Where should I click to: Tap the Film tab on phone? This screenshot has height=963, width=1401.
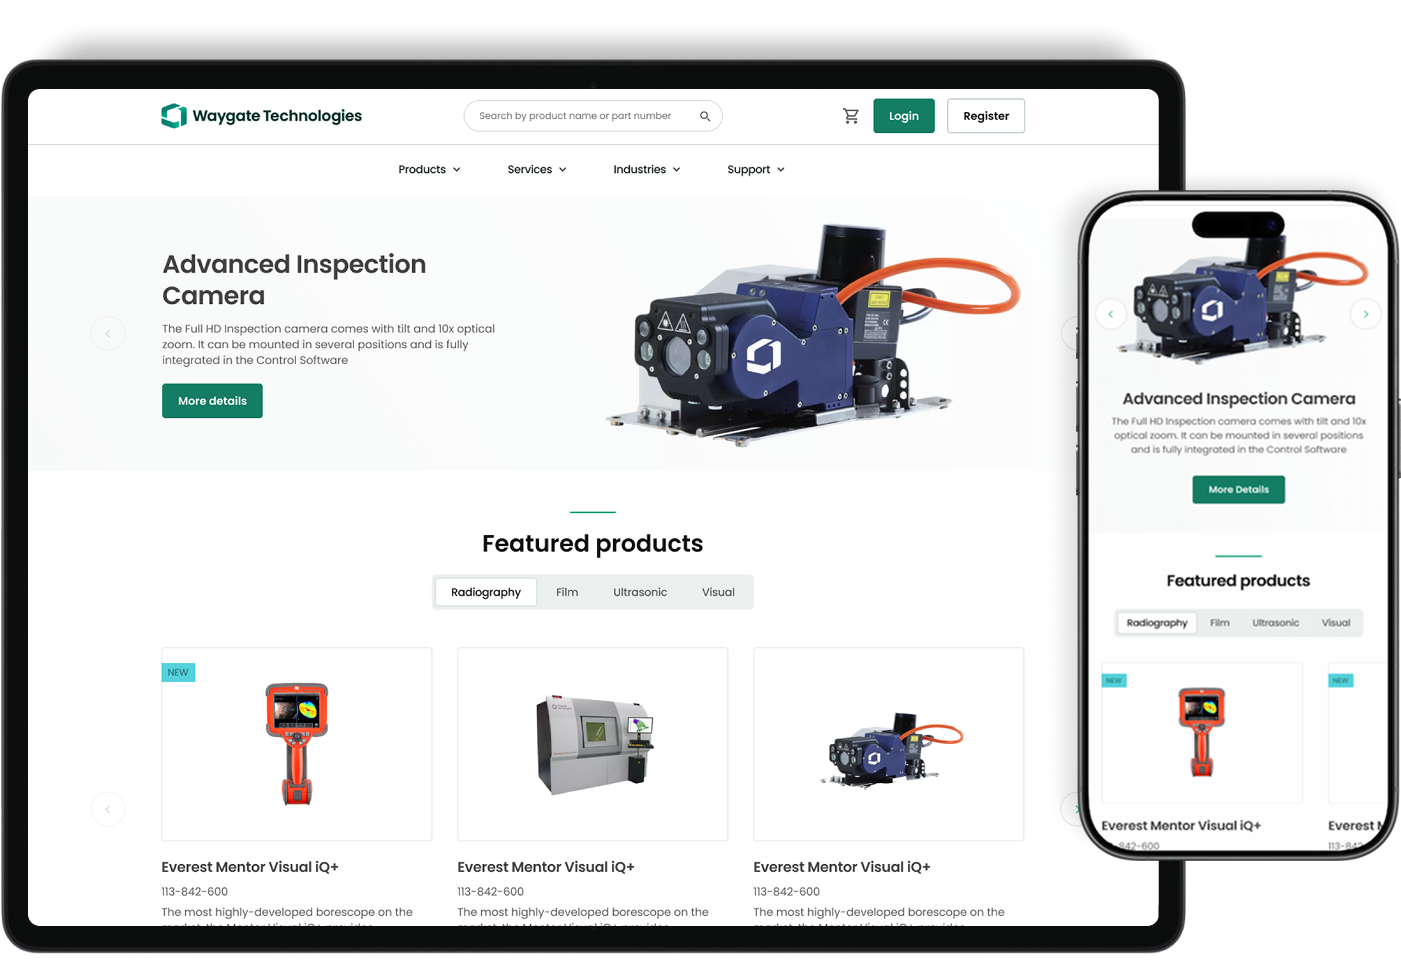tap(1220, 623)
